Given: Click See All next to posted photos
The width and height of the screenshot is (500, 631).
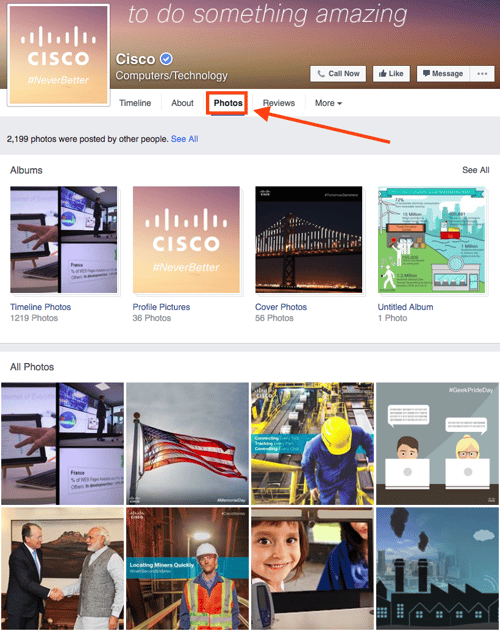Looking at the screenshot, I should [184, 139].
